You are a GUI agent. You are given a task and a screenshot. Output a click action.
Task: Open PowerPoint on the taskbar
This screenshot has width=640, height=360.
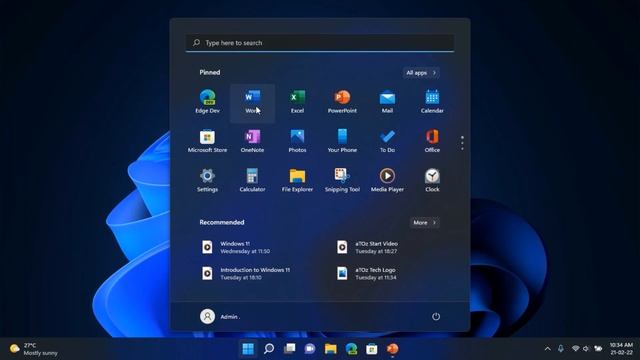pos(393,349)
